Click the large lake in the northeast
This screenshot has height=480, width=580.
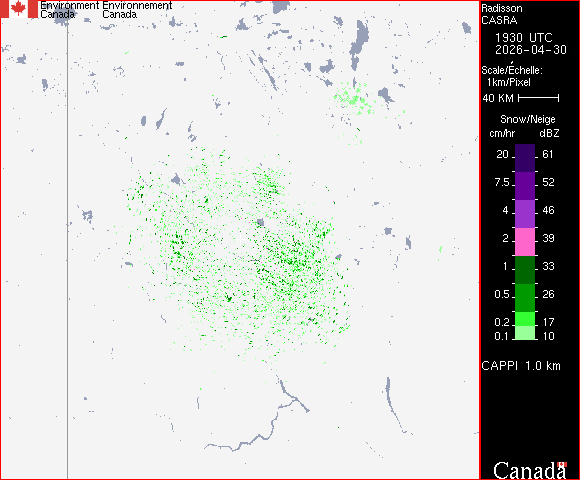[x=359, y=43]
